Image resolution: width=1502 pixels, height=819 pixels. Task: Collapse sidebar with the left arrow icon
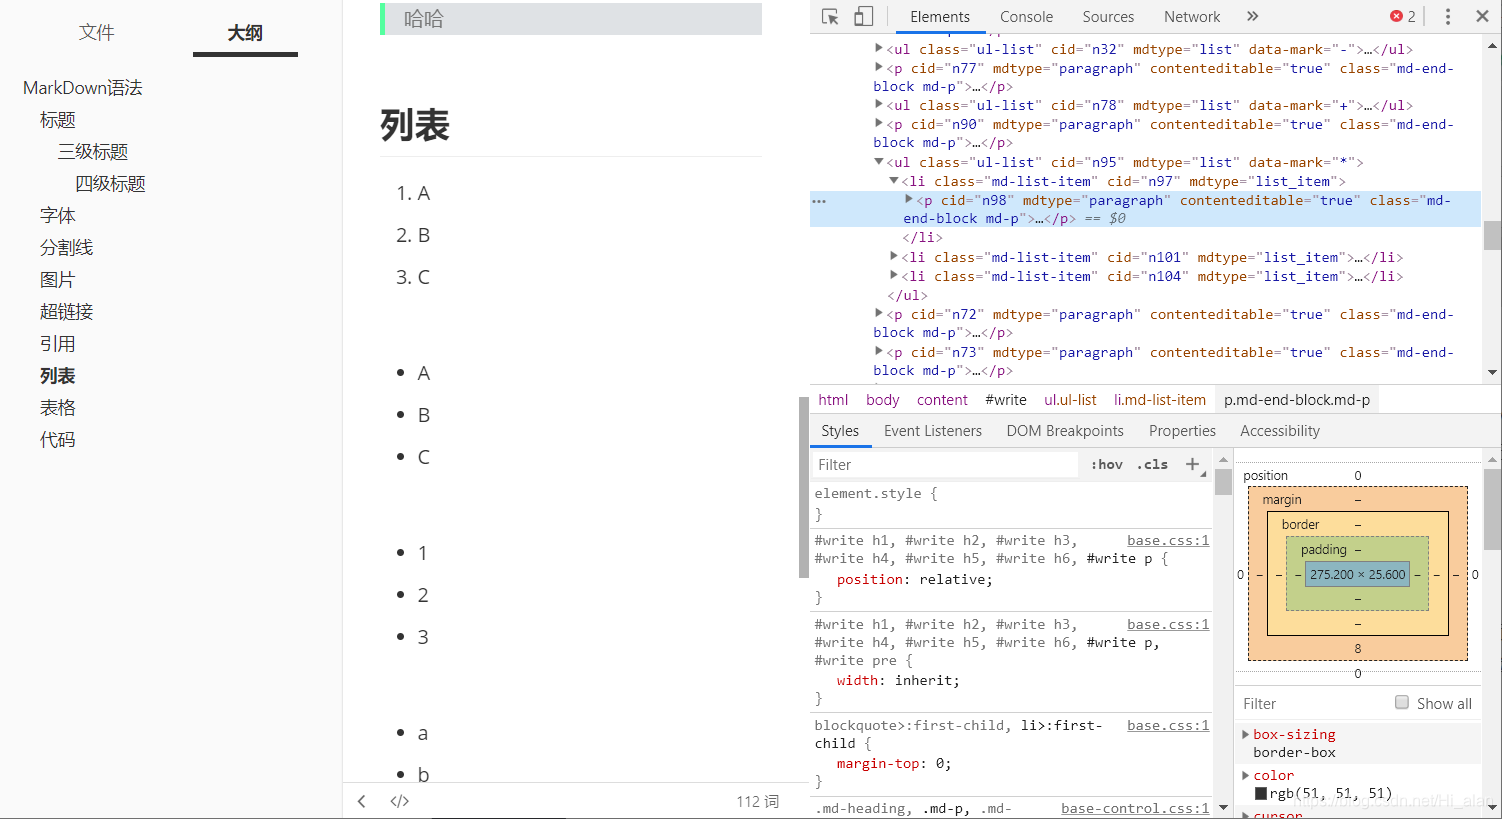(362, 801)
